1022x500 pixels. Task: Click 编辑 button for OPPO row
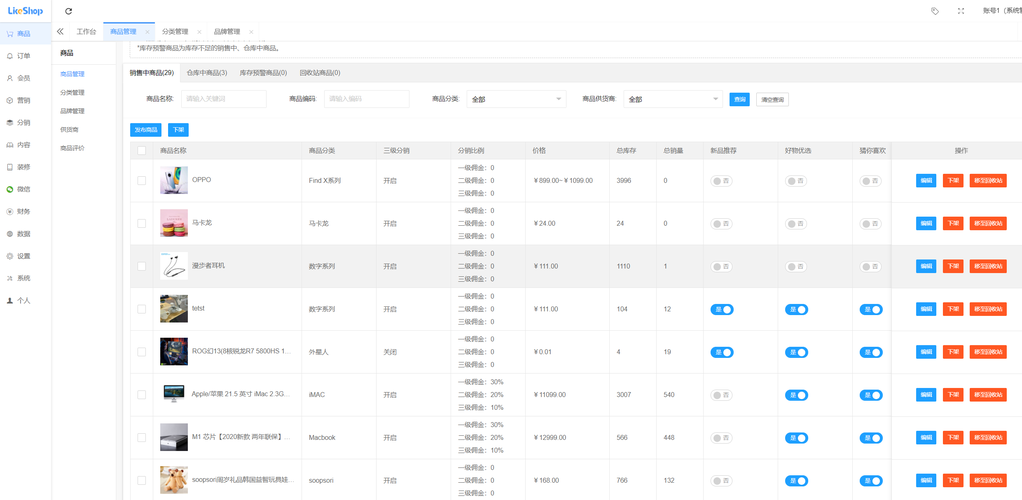[926, 181]
